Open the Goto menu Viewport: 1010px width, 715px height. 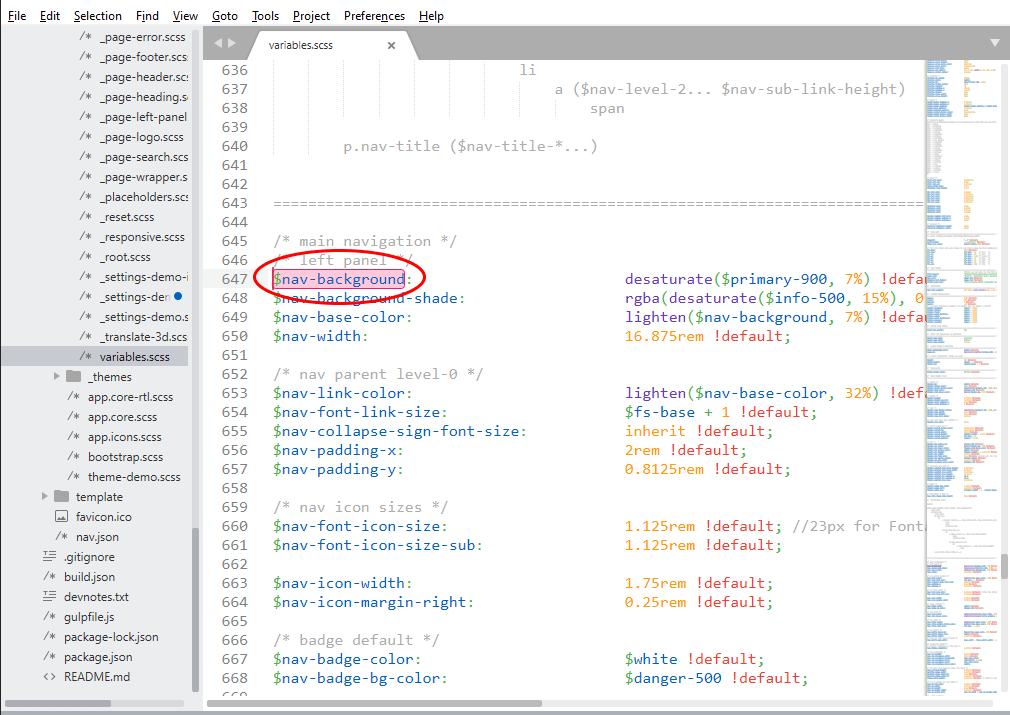tap(225, 16)
